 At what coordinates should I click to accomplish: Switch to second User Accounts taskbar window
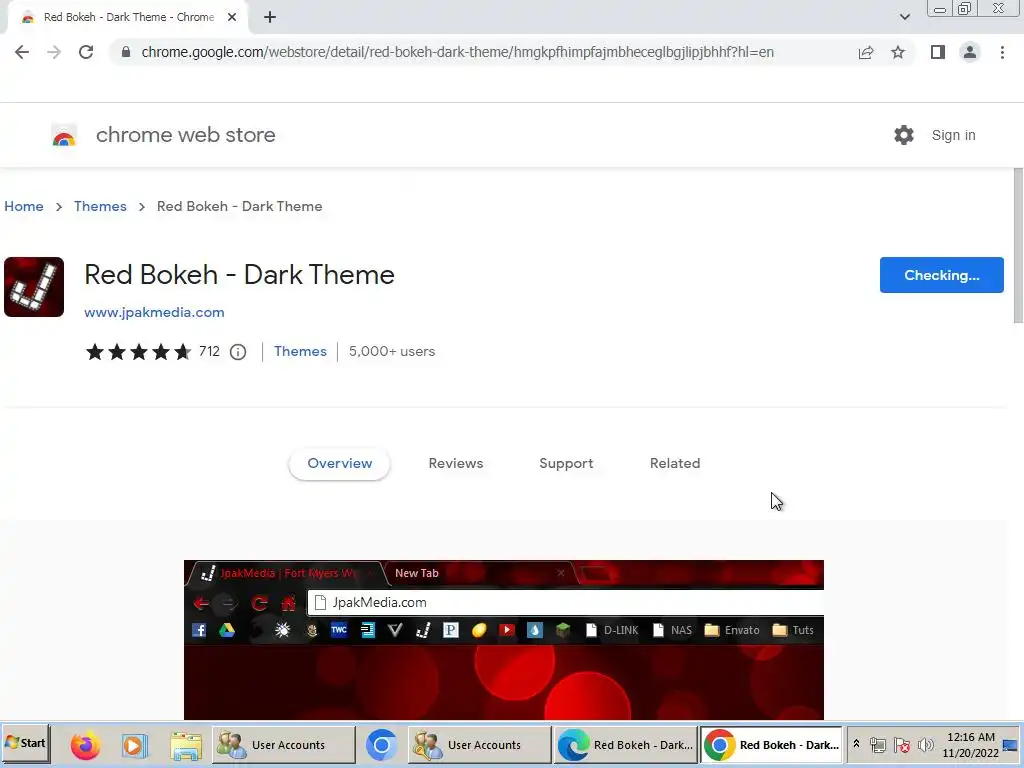tap(480, 744)
